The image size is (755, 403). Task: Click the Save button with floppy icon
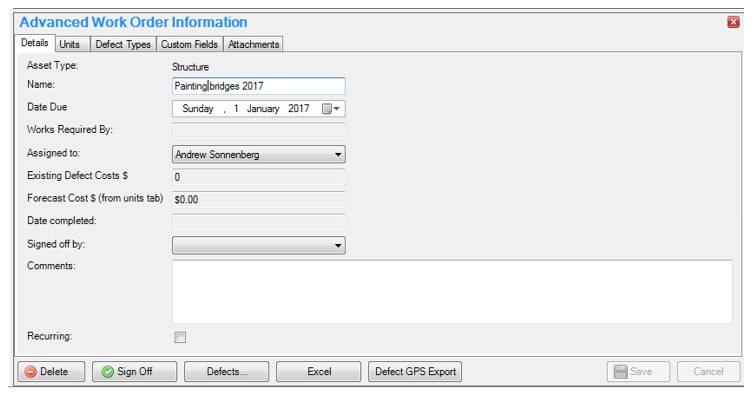(x=638, y=371)
